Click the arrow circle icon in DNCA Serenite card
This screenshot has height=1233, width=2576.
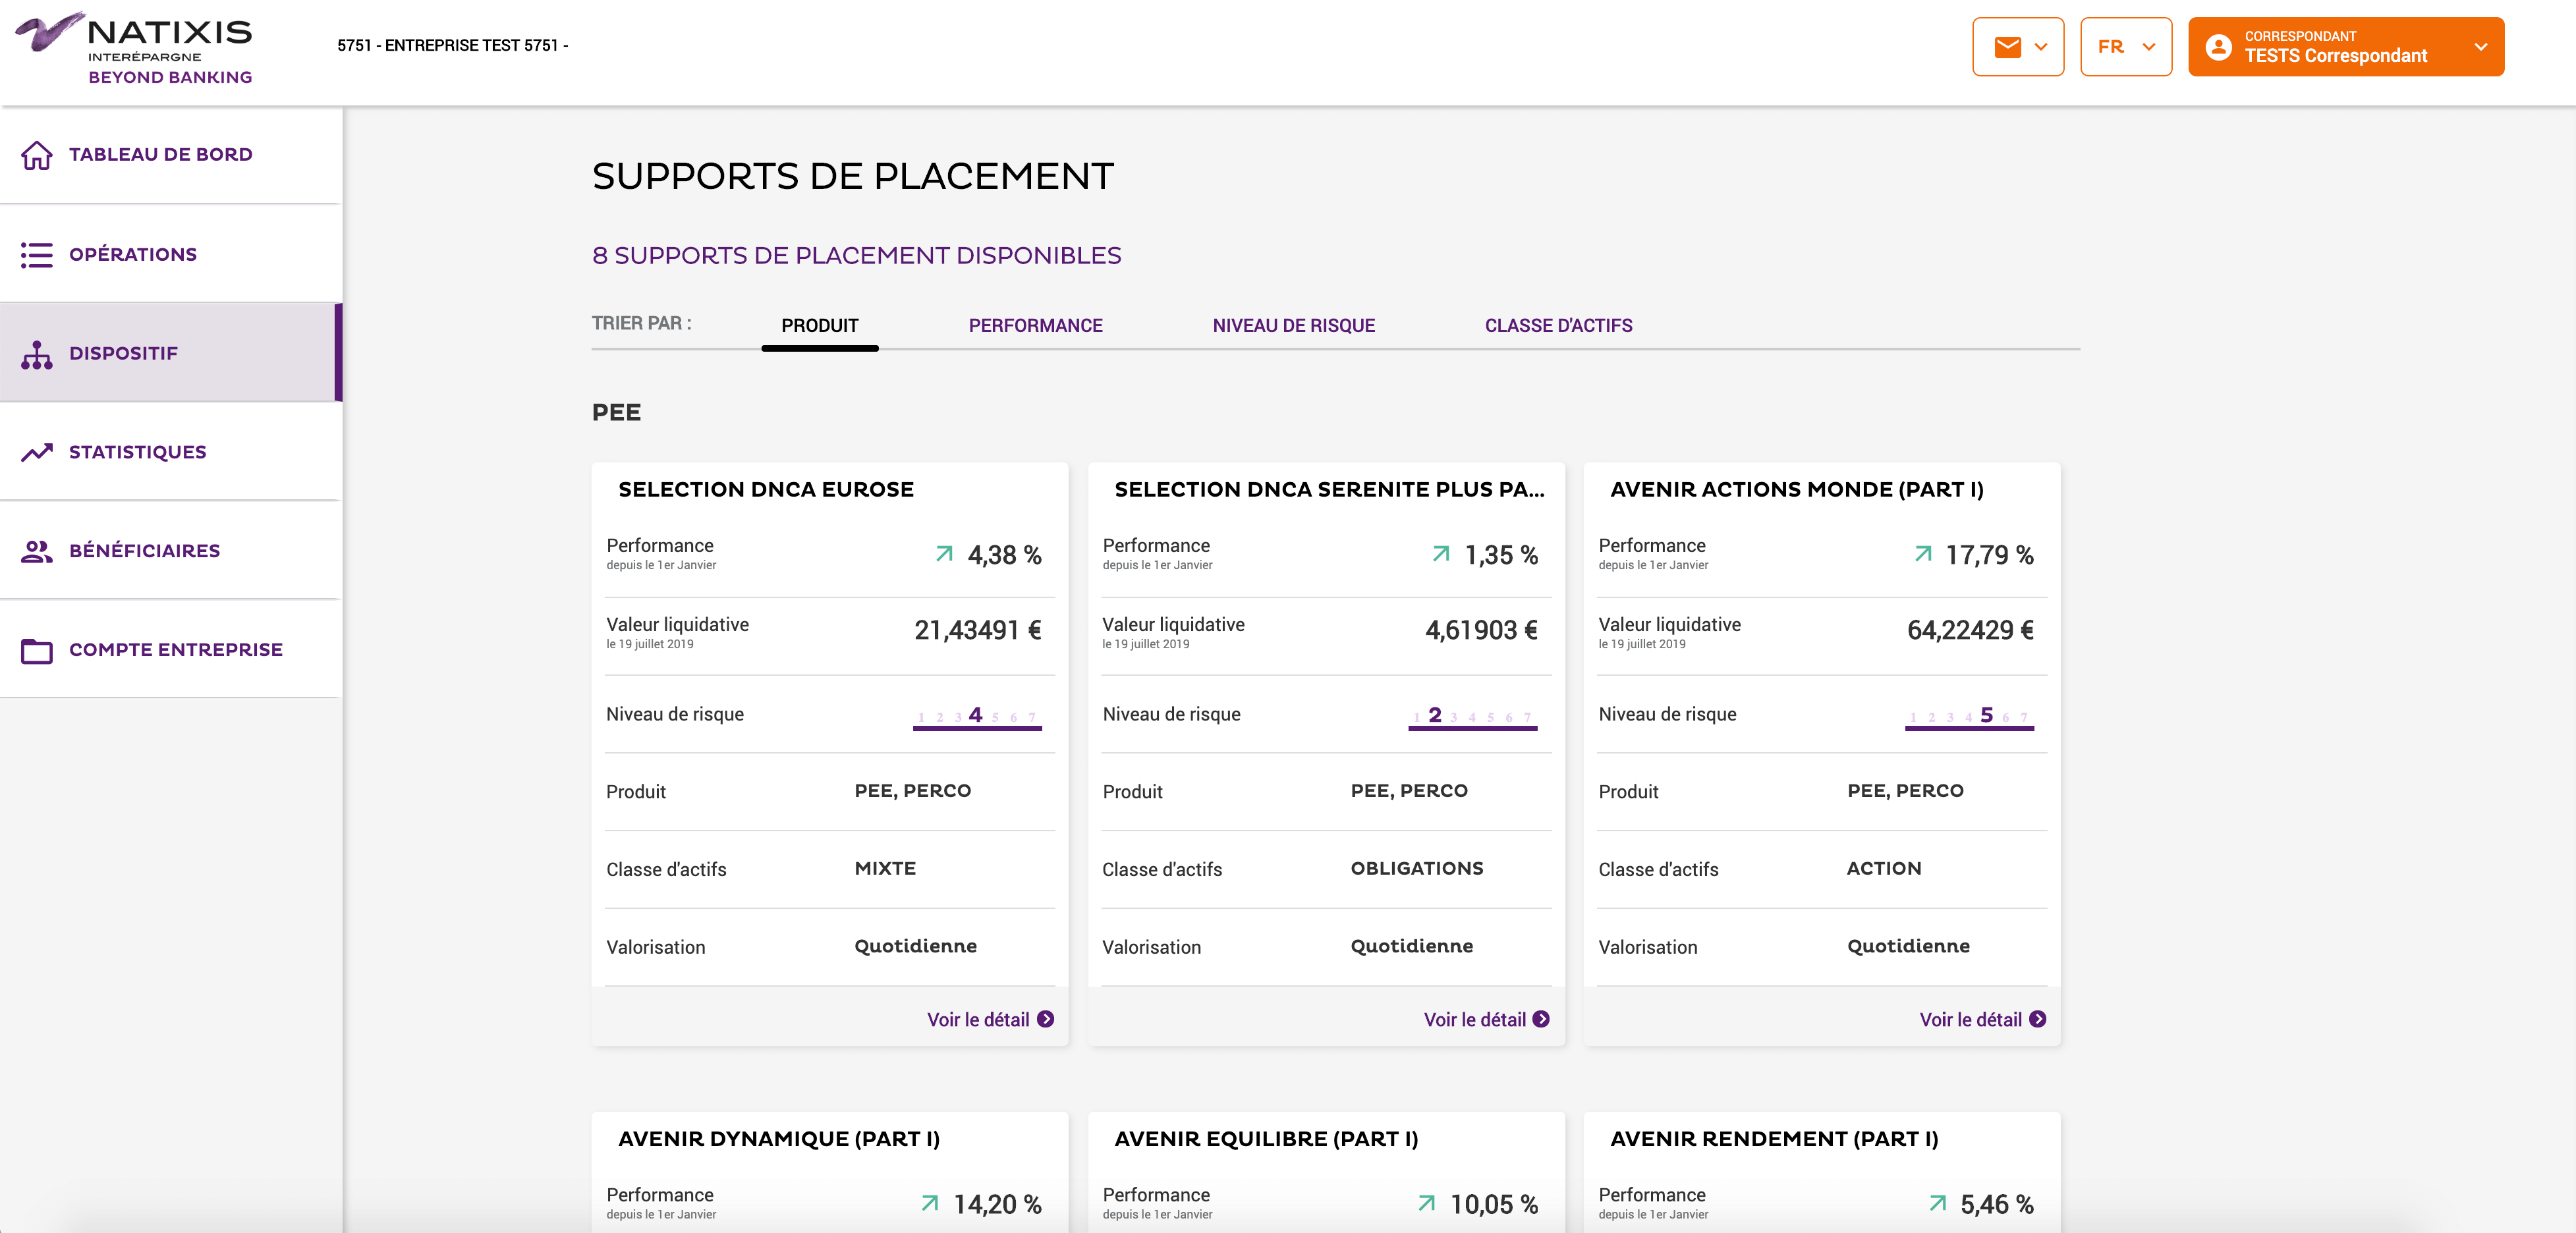point(1542,1019)
